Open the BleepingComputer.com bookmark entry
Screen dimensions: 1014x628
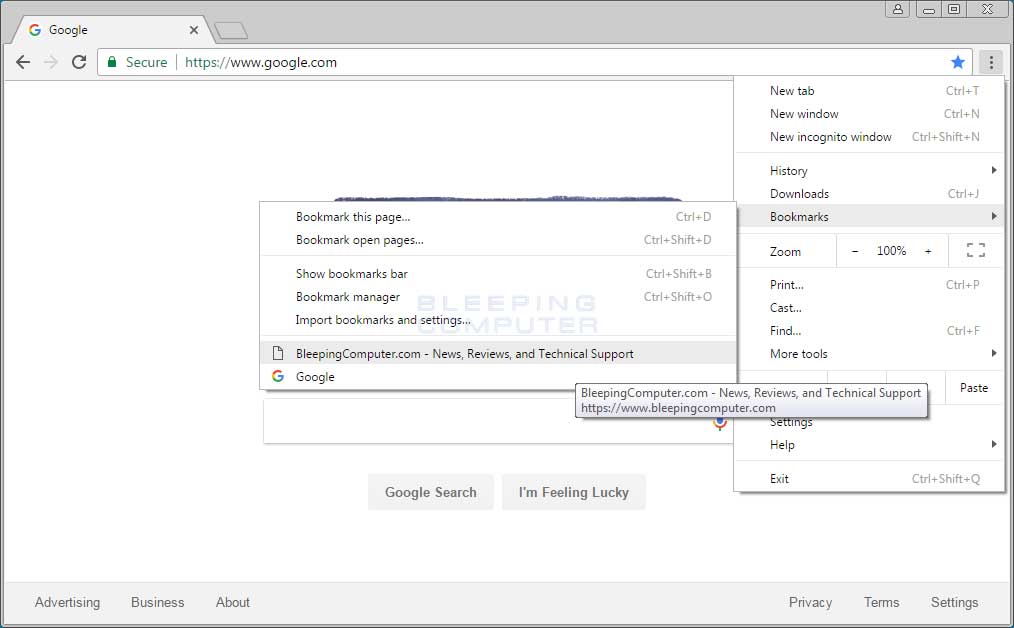click(498, 354)
